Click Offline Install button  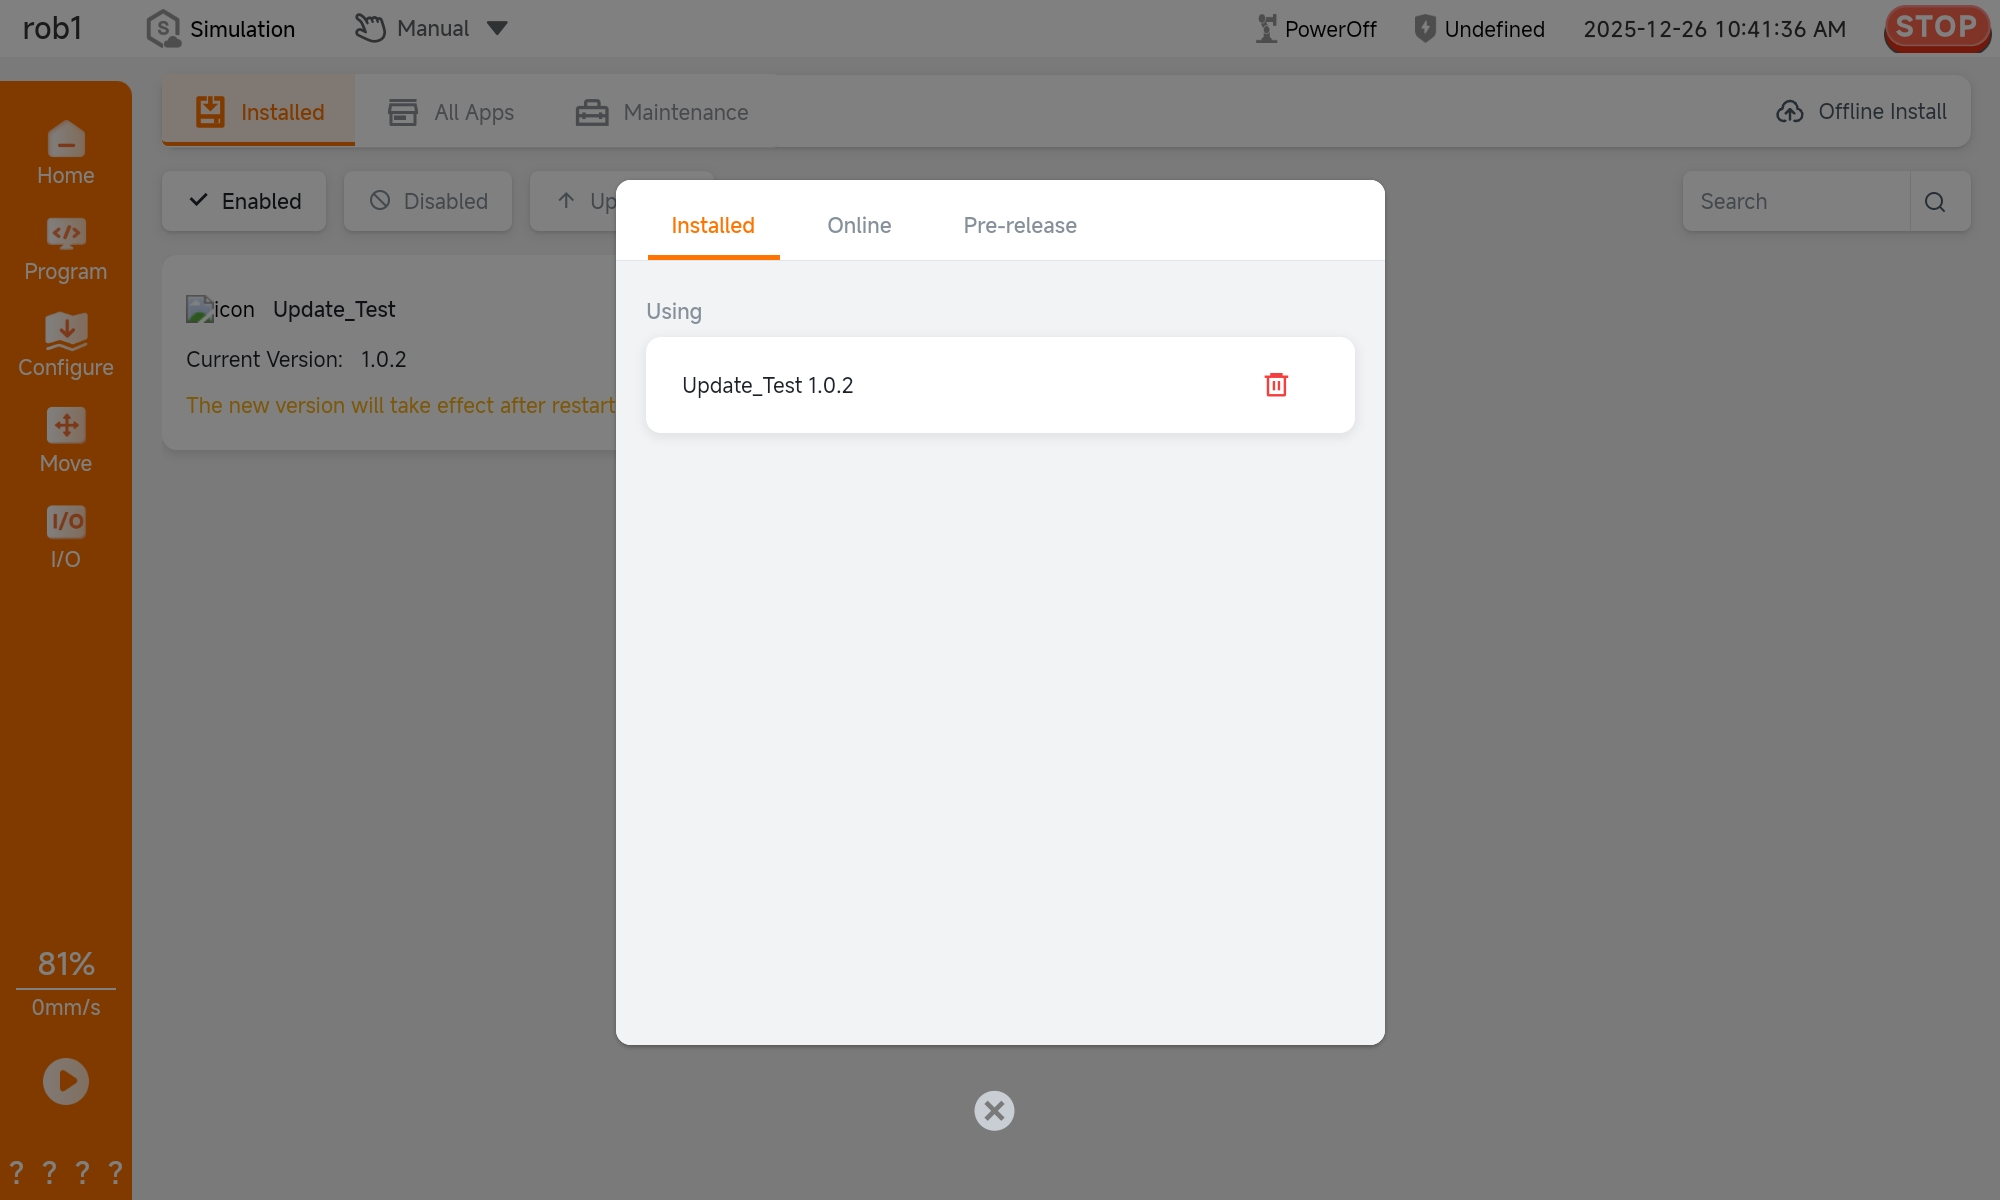(x=1861, y=112)
